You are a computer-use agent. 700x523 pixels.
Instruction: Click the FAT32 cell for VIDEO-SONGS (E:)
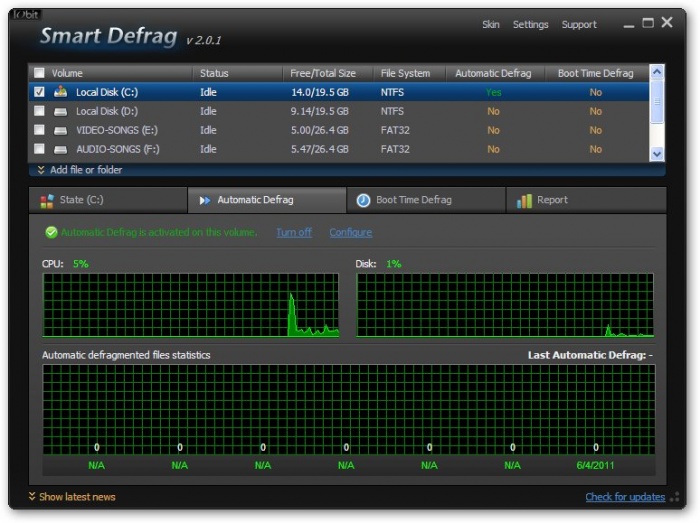point(395,130)
